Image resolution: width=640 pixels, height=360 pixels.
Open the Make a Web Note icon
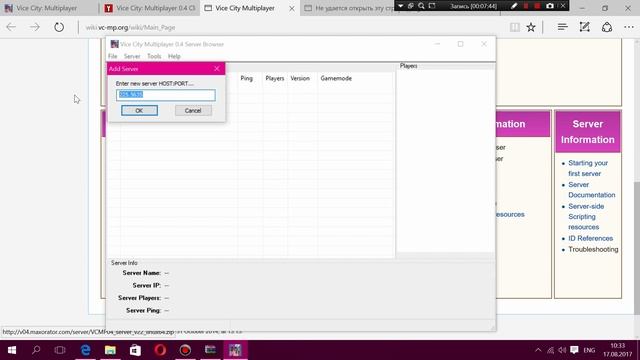[584, 27]
